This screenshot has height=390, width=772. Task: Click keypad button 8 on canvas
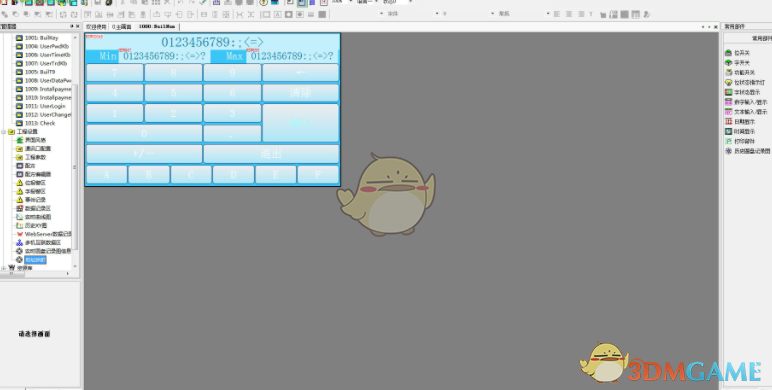pyautogui.click(x=173, y=73)
